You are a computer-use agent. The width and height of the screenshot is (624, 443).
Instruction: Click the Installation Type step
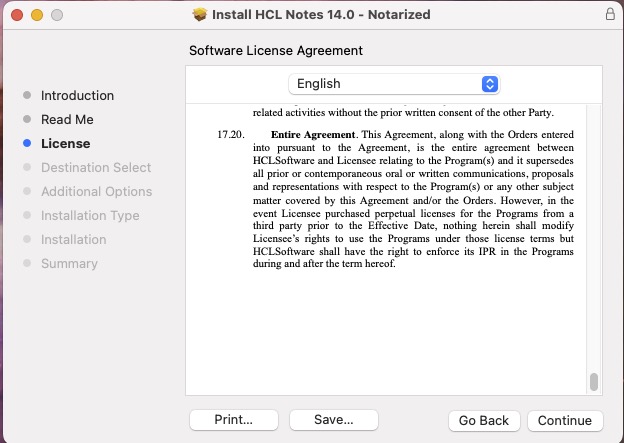pos(90,216)
